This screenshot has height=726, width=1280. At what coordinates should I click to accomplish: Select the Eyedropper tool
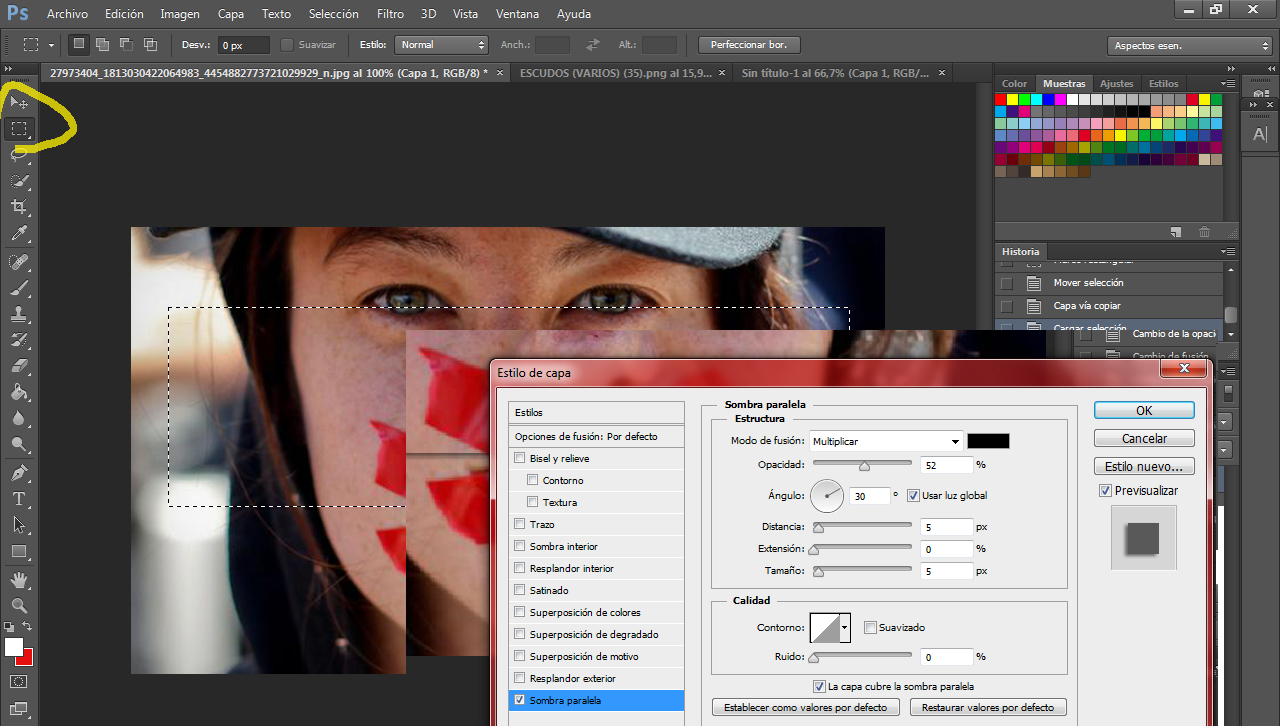pyautogui.click(x=19, y=234)
